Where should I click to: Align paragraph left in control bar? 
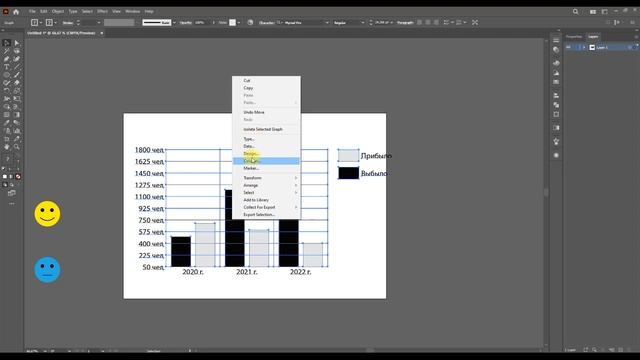click(420, 22)
